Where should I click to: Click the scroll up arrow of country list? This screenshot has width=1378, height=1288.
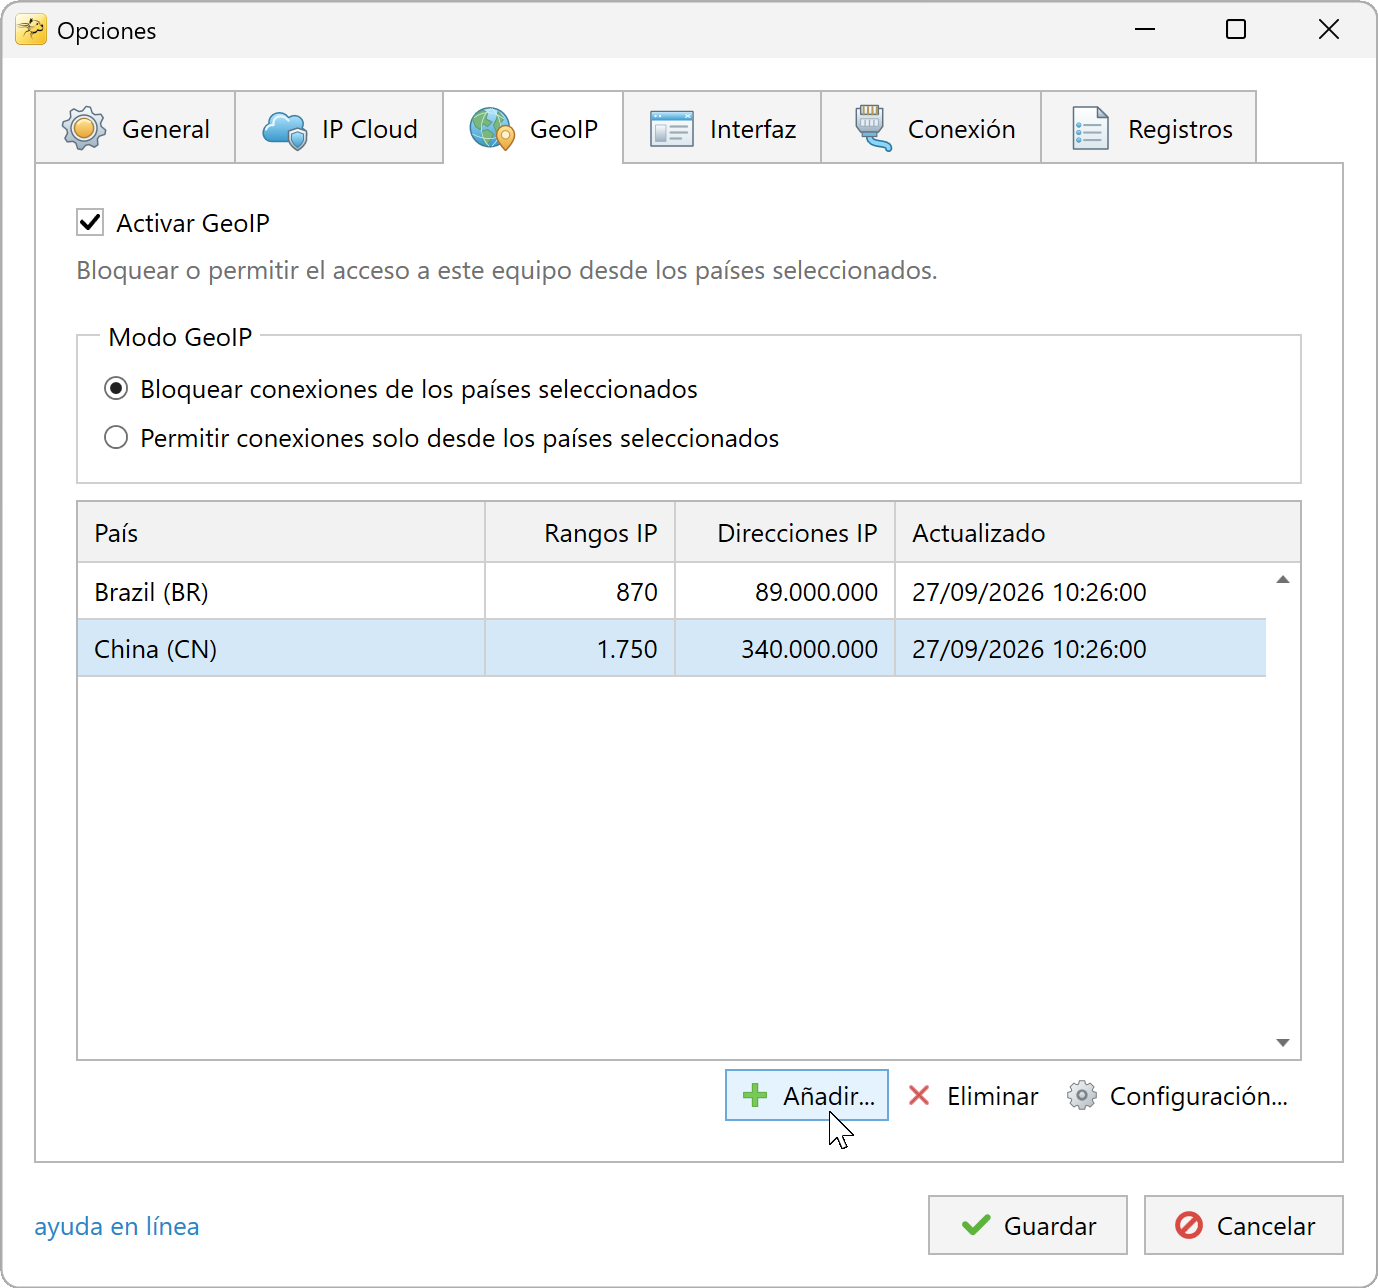pos(1283,580)
